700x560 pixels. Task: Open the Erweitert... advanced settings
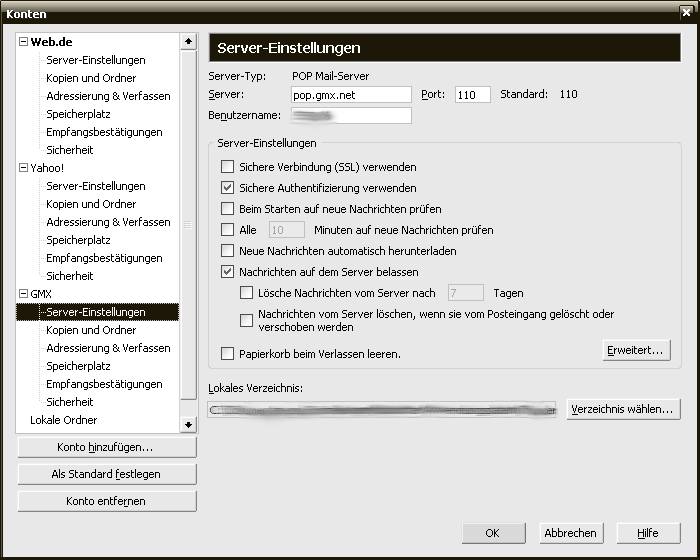pyautogui.click(x=636, y=350)
